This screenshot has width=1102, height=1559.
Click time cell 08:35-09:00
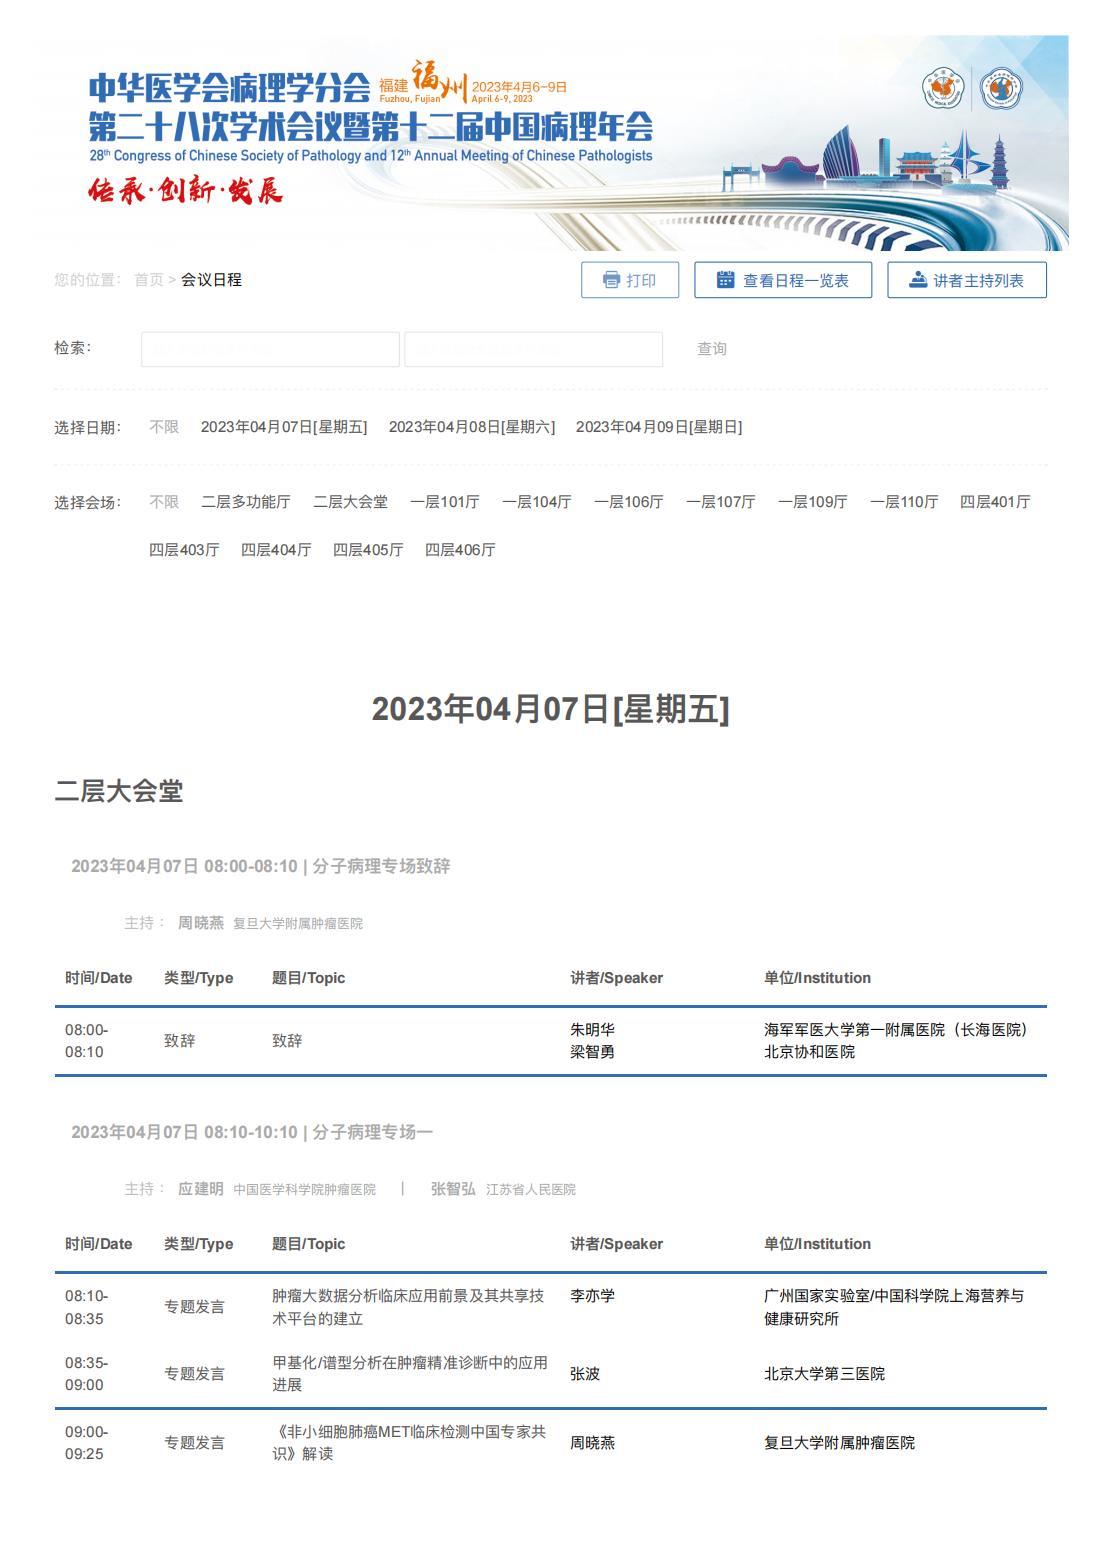(87, 1374)
